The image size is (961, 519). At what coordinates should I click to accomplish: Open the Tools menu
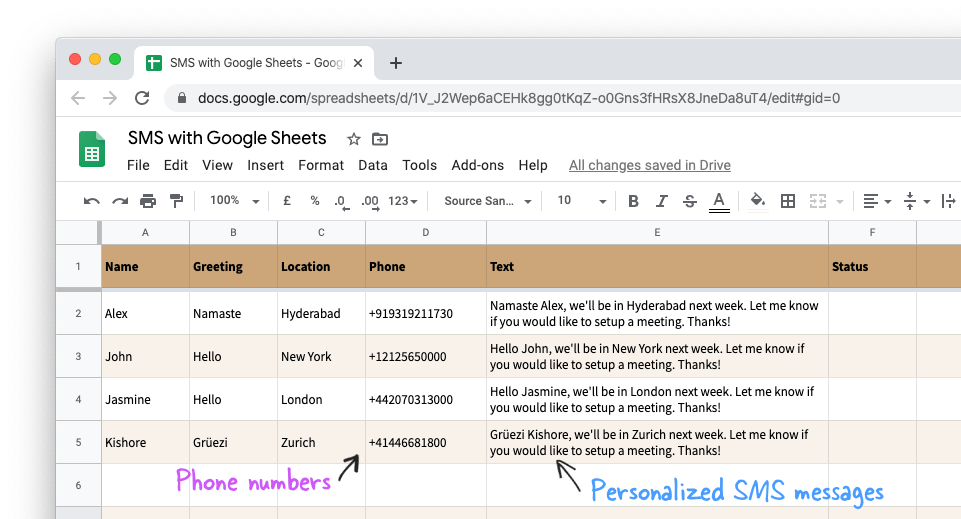[419, 165]
